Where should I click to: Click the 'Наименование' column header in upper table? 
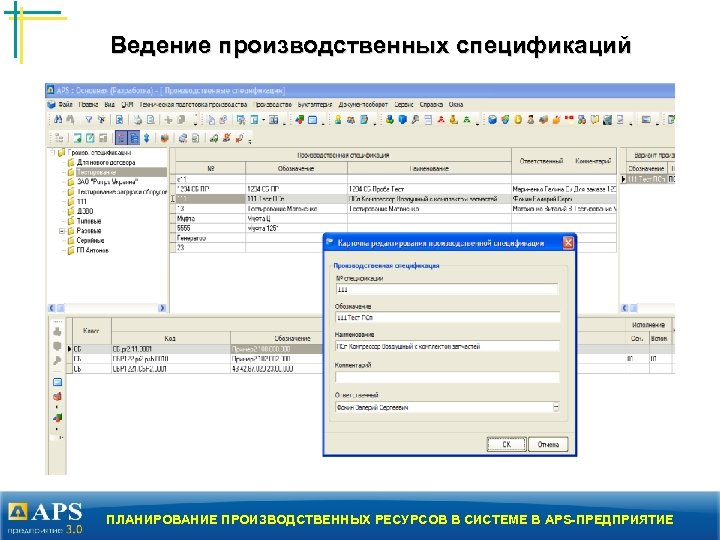click(x=429, y=169)
